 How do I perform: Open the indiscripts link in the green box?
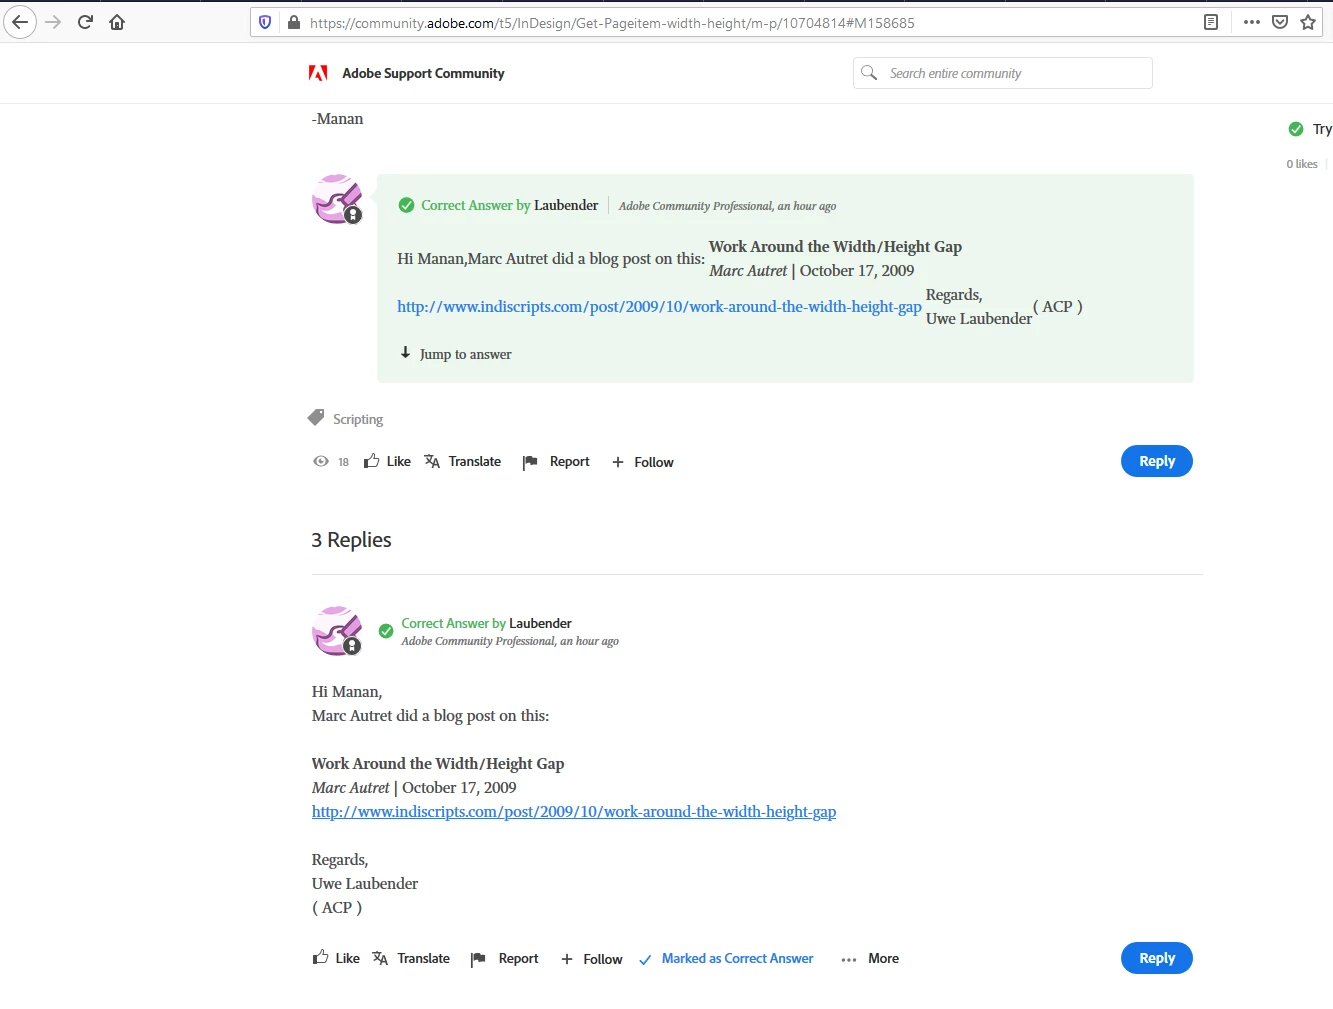click(x=659, y=307)
